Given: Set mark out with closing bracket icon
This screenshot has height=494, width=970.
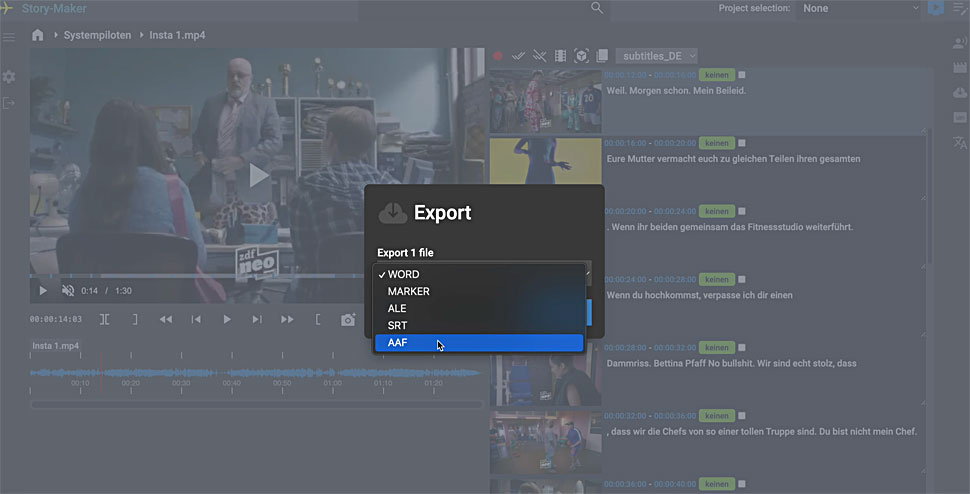Looking at the screenshot, I should point(135,320).
